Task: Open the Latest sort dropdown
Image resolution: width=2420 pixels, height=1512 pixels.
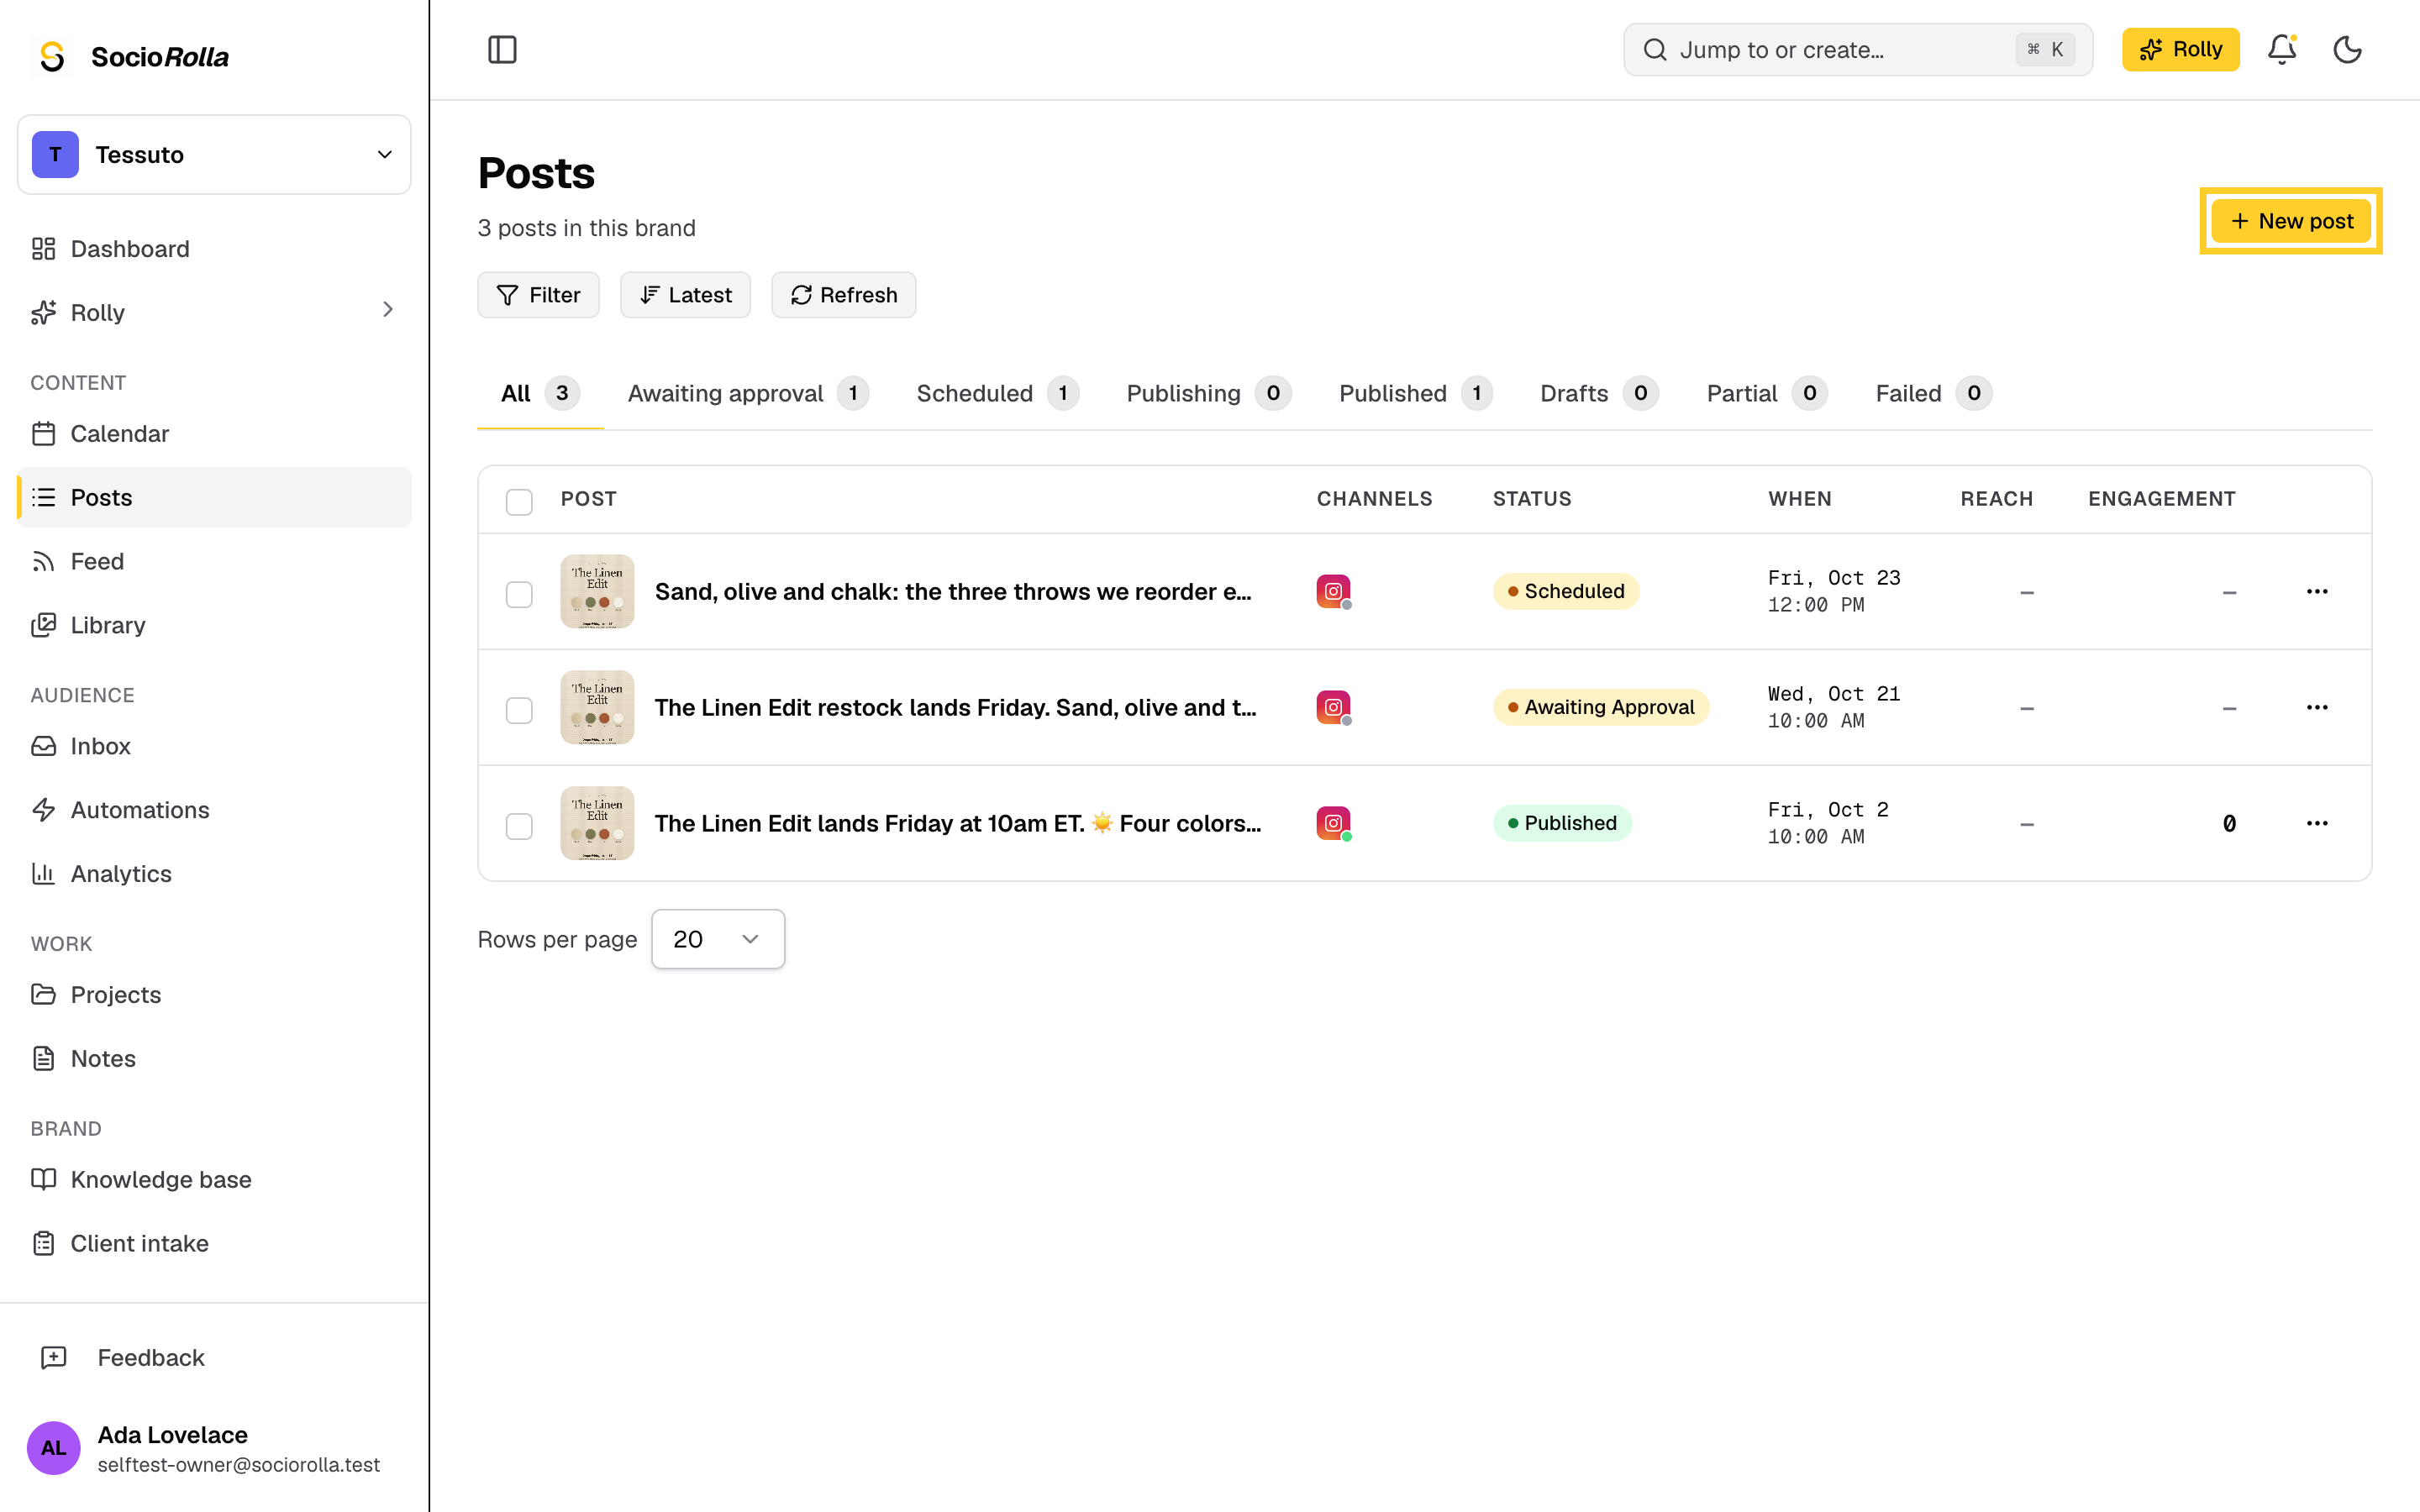Action: [685, 295]
